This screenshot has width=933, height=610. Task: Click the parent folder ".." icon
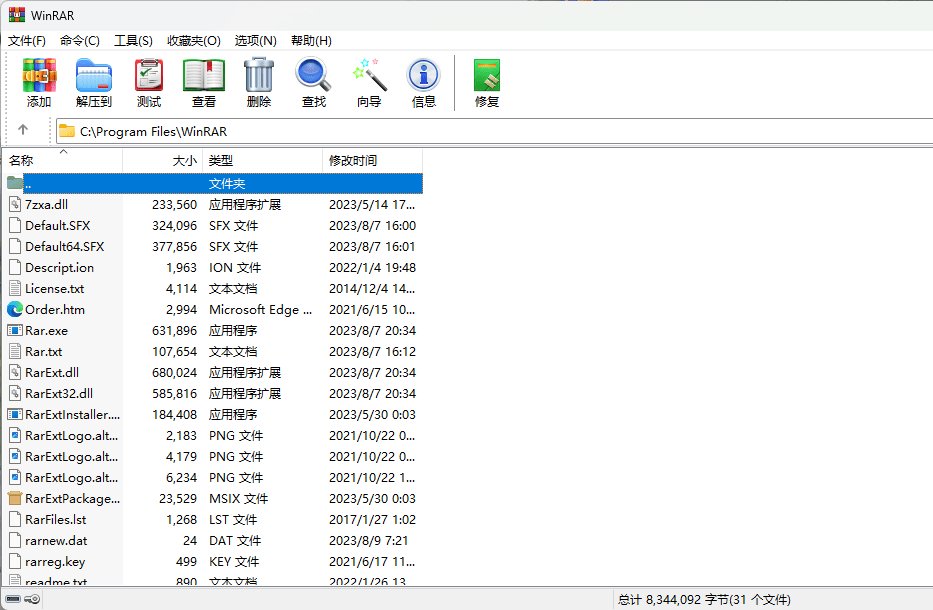point(15,183)
